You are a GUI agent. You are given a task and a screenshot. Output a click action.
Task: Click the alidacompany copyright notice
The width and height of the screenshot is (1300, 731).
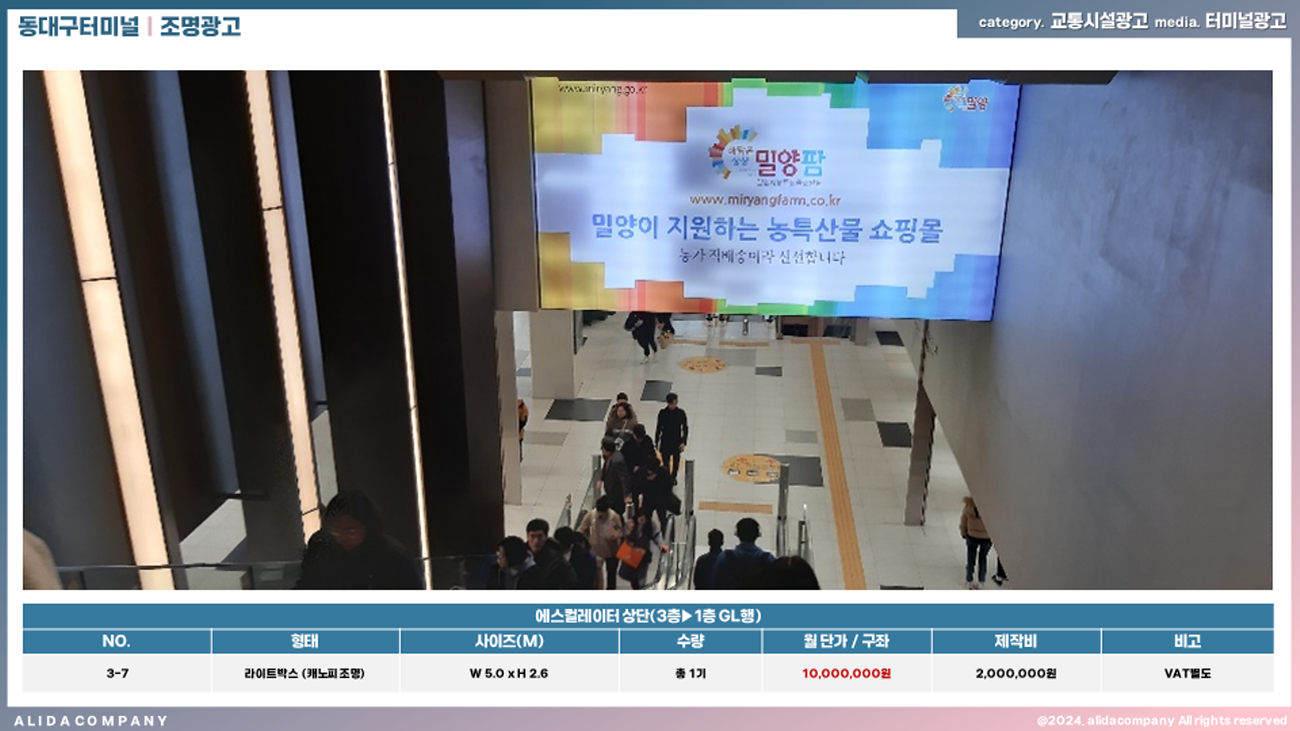(x=1161, y=720)
